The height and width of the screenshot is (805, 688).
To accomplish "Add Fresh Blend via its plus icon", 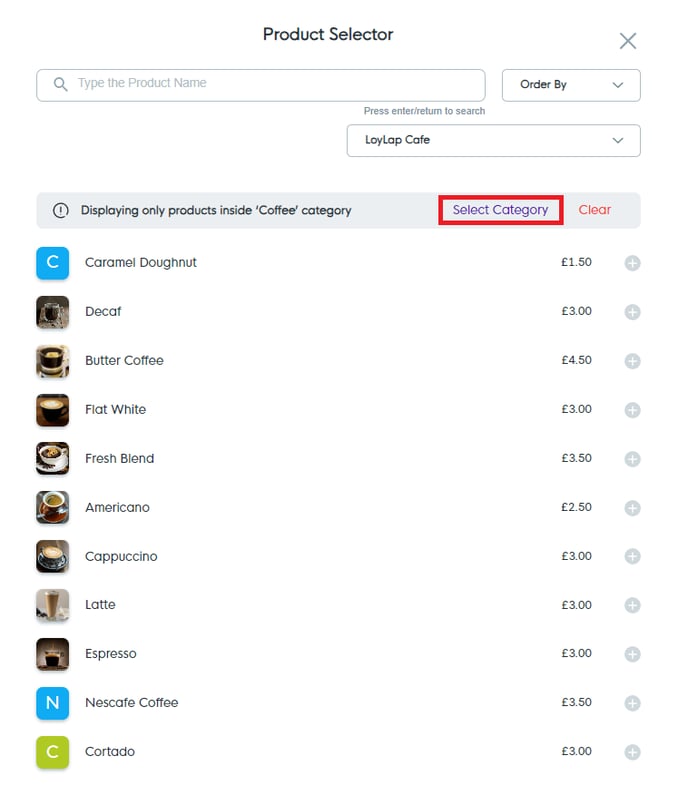I will coord(632,458).
